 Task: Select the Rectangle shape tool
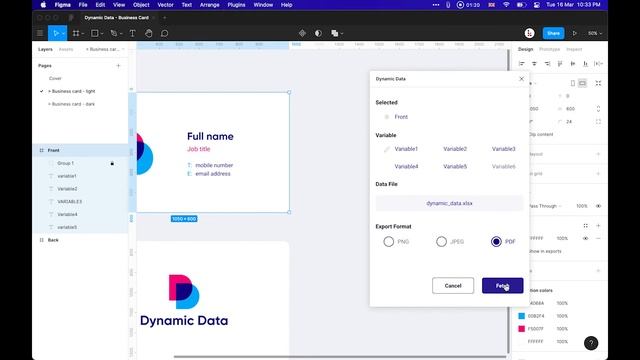coord(95,33)
